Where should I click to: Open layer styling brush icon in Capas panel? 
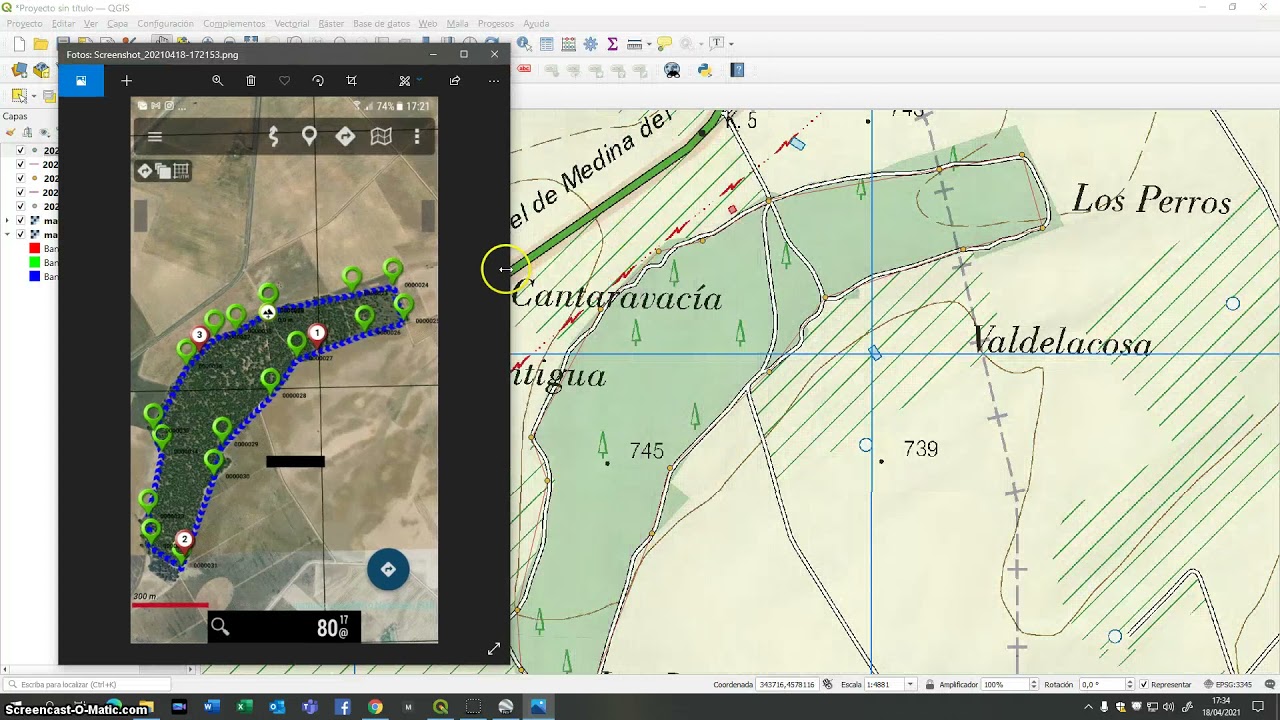click(10, 132)
